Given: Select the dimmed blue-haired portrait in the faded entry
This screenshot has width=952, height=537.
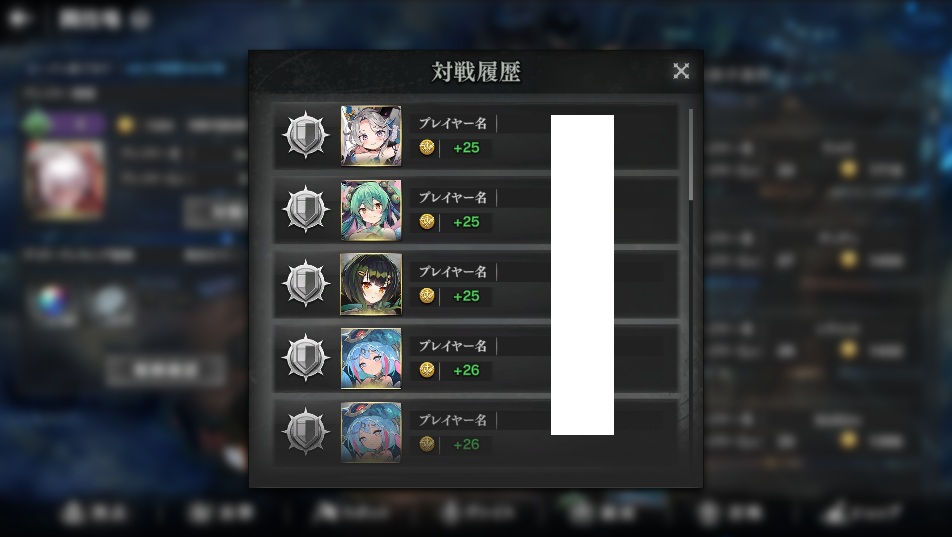Looking at the screenshot, I should (371, 432).
